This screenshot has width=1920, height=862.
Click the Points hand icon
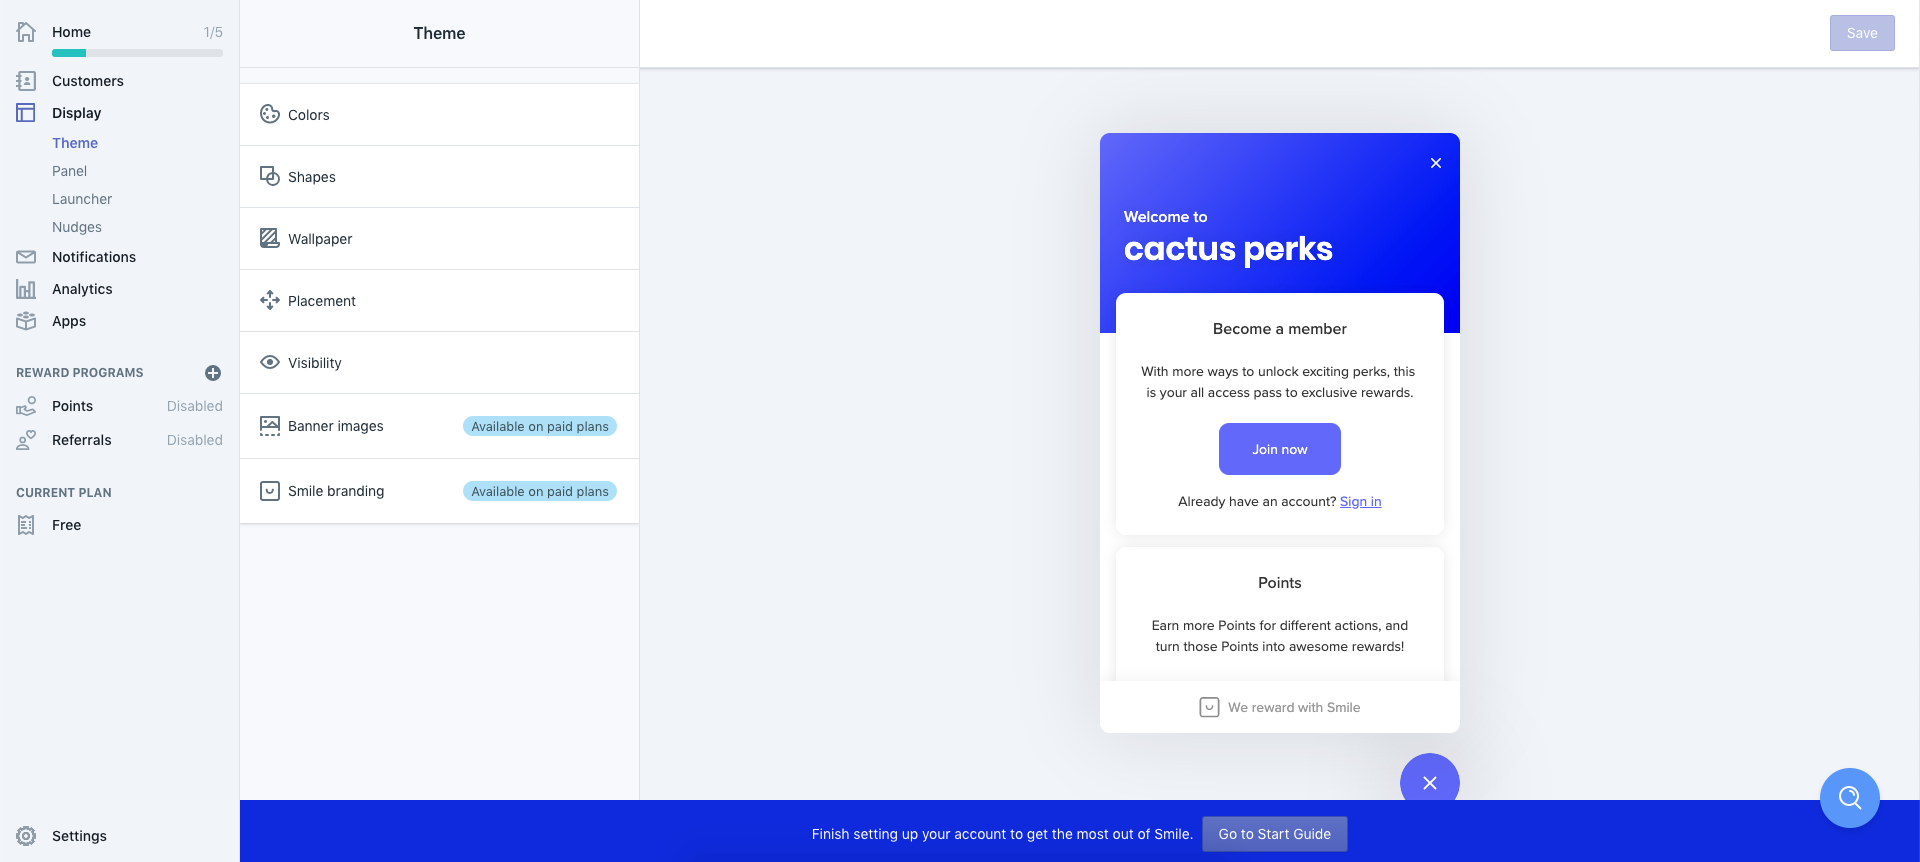[26, 406]
